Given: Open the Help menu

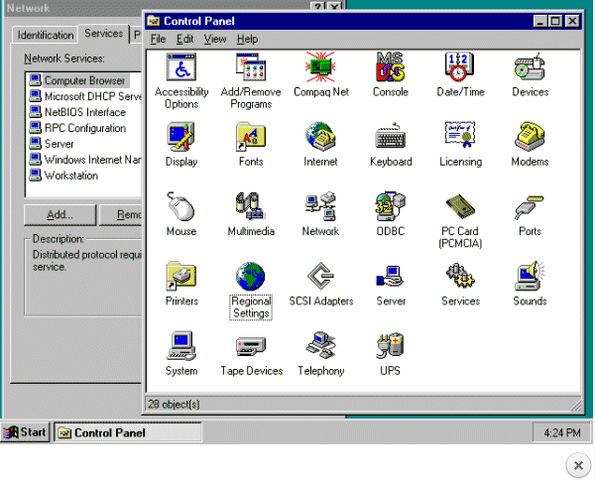Looking at the screenshot, I should click(x=247, y=39).
